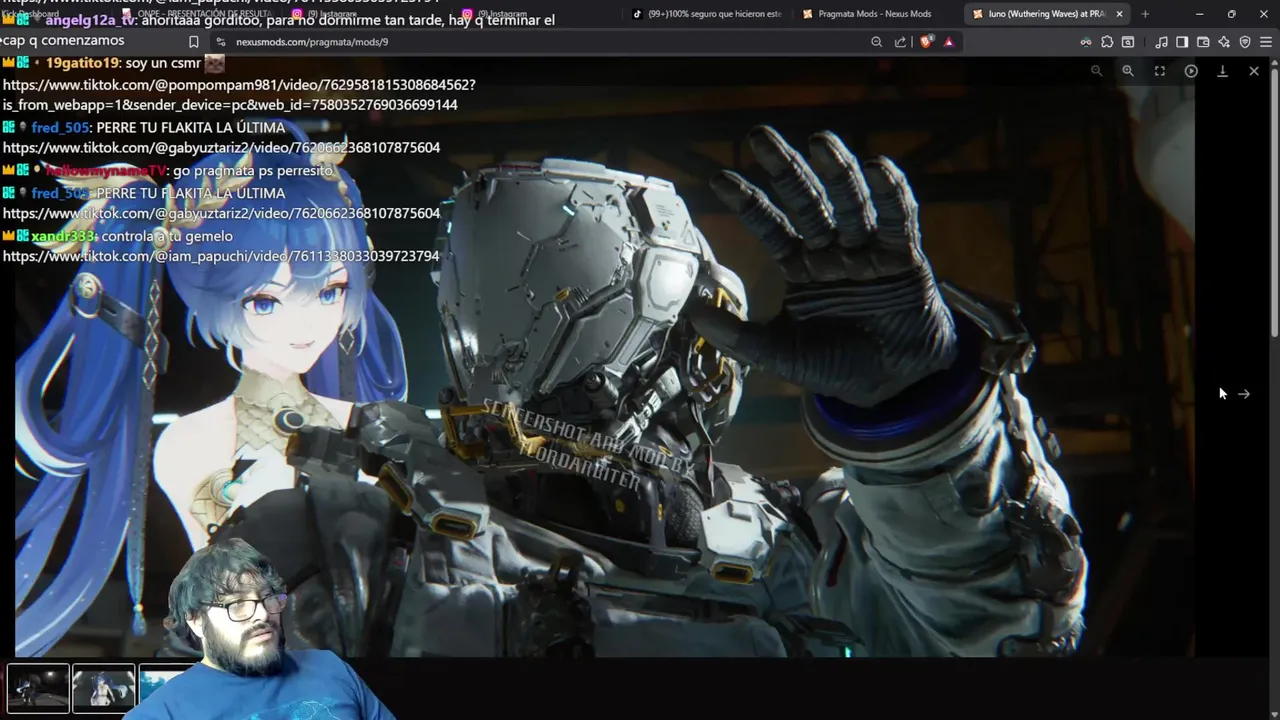The width and height of the screenshot is (1280, 720).
Task: Zoom out the image in the lightbox viewer
Action: (1097, 71)
